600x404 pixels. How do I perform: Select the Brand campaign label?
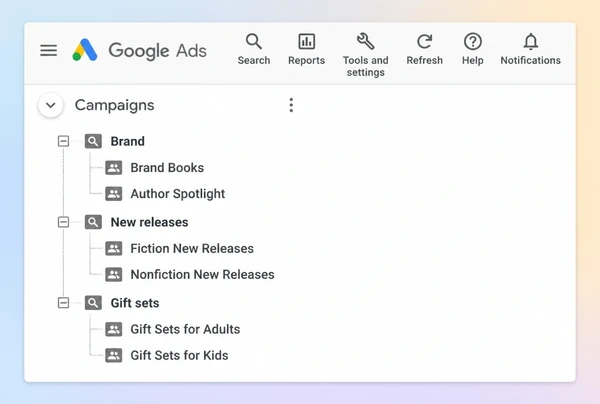click(127, 141)
